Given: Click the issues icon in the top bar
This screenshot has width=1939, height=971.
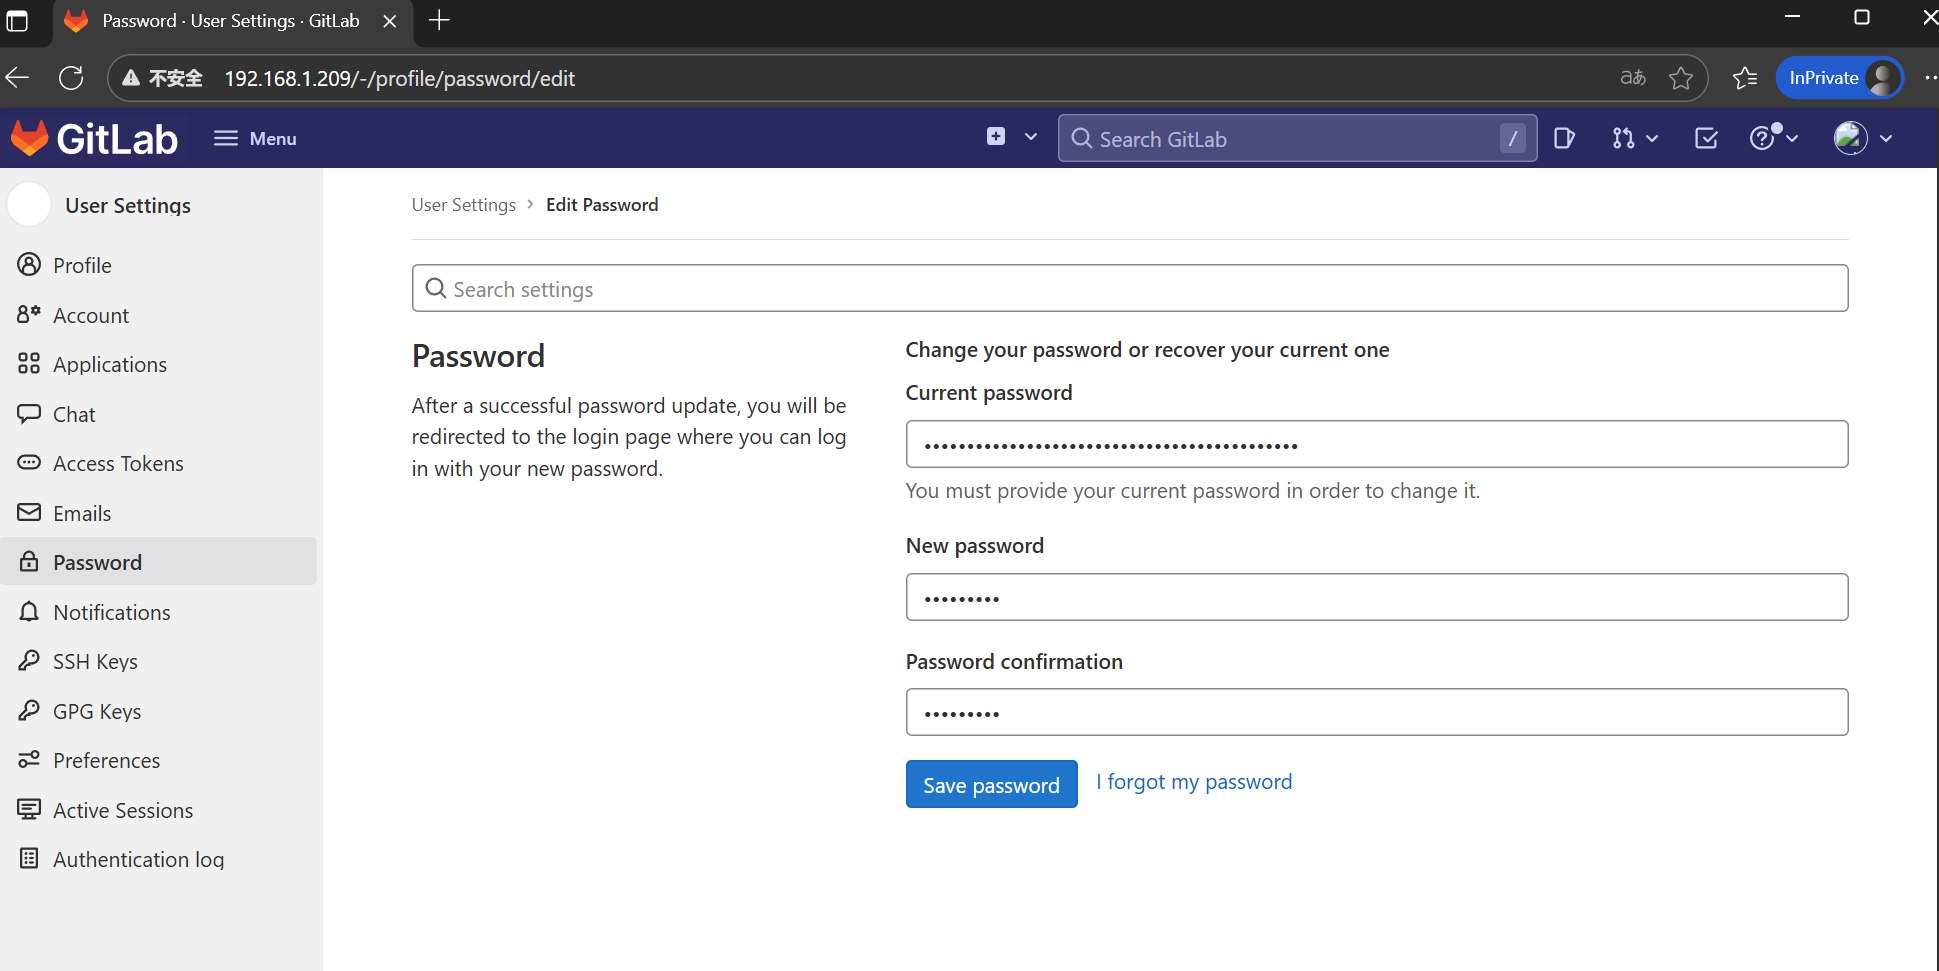Looking at the screenshot, I should (x=1564, y=138).
